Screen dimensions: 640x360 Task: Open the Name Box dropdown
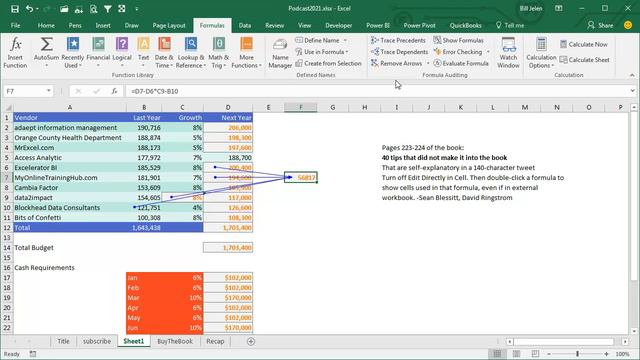click(x=49, y=91)
